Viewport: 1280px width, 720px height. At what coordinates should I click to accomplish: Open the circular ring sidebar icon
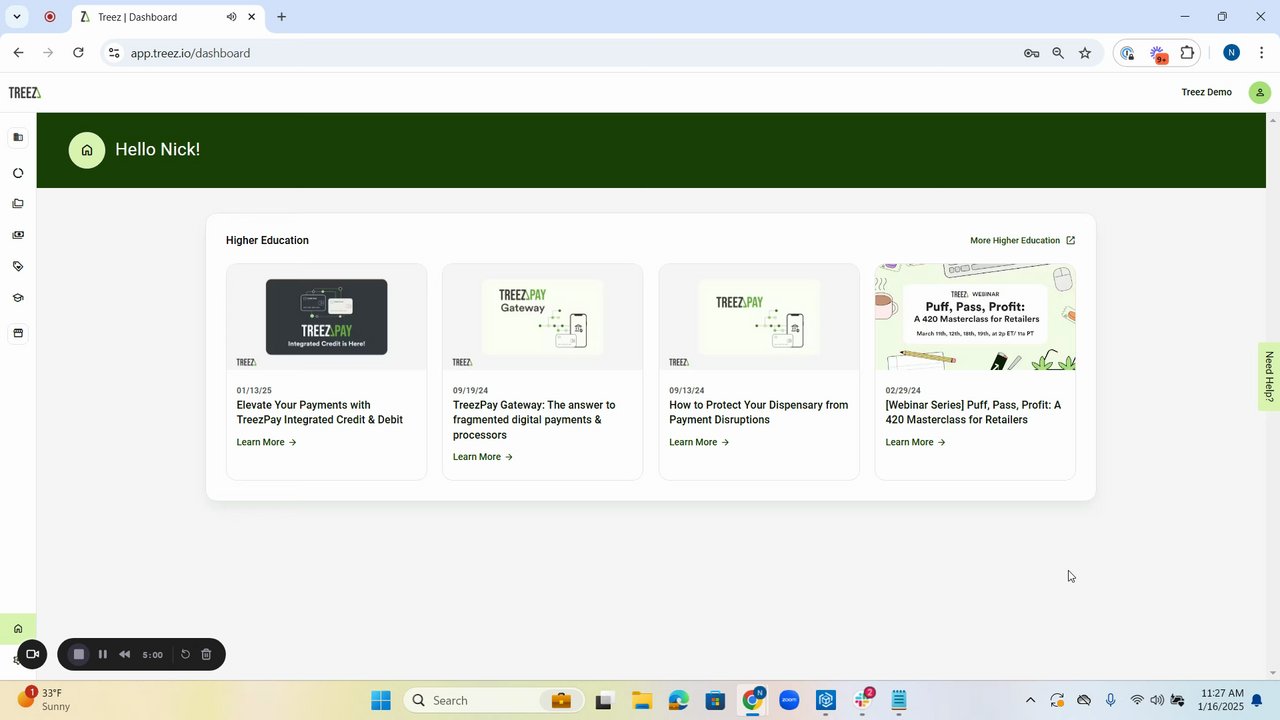pyautogui.click(x=18, y=173)
